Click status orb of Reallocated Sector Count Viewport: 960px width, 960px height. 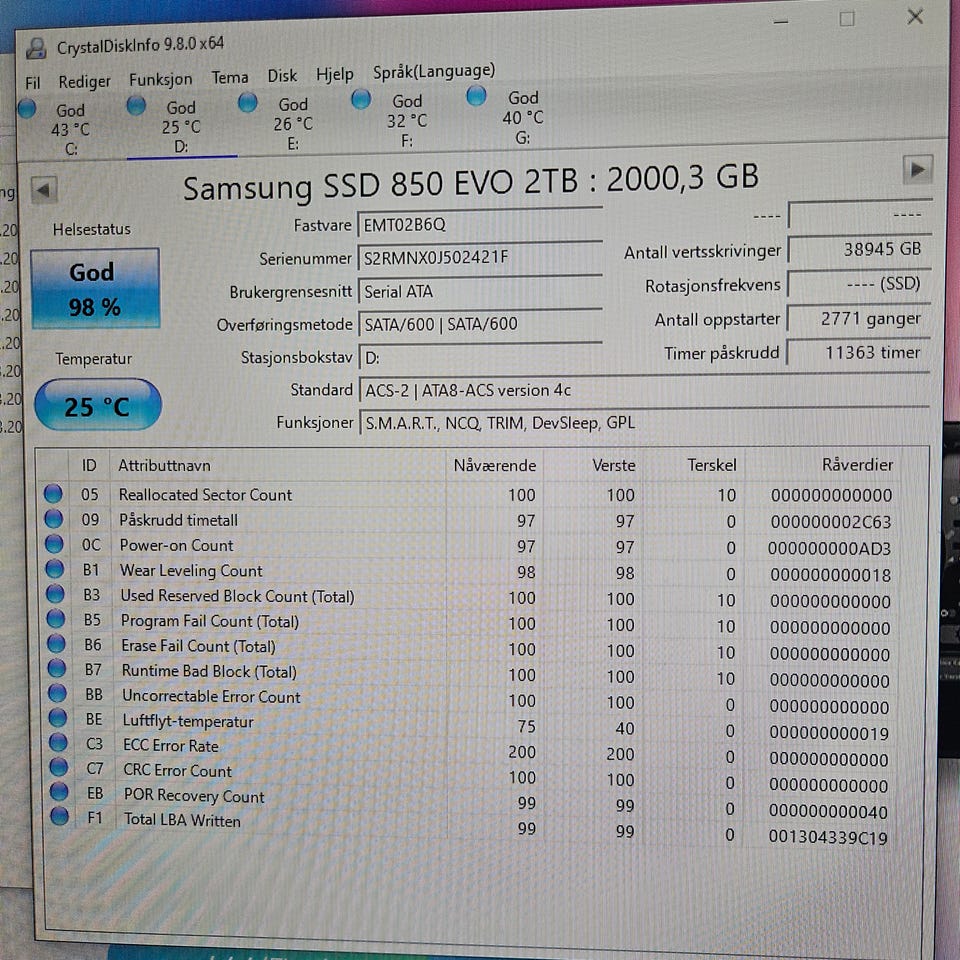point(53,493)
